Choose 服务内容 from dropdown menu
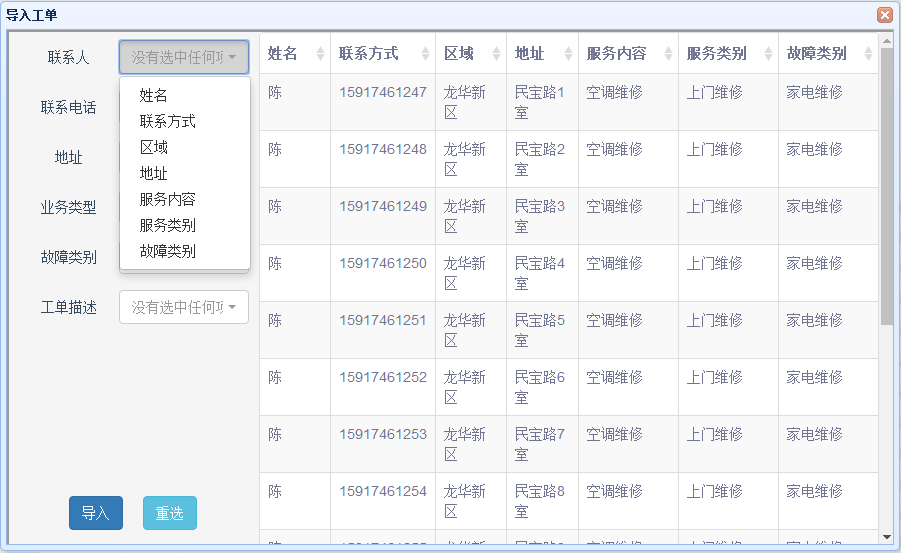This screenshot has width=901, height=553. tap(168, 199)
